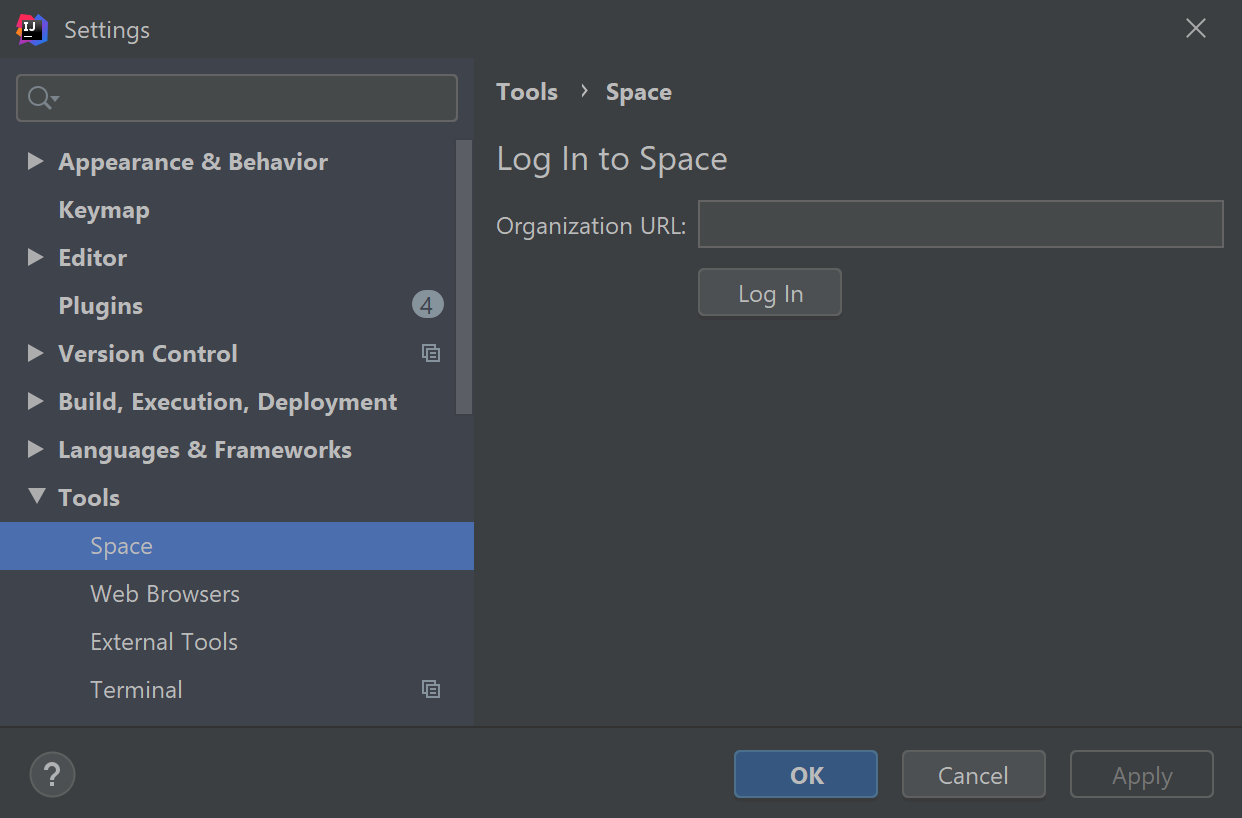Open the Help question mark icon
This screenshot has height=818, width=1242.
(x=52, y=774)
